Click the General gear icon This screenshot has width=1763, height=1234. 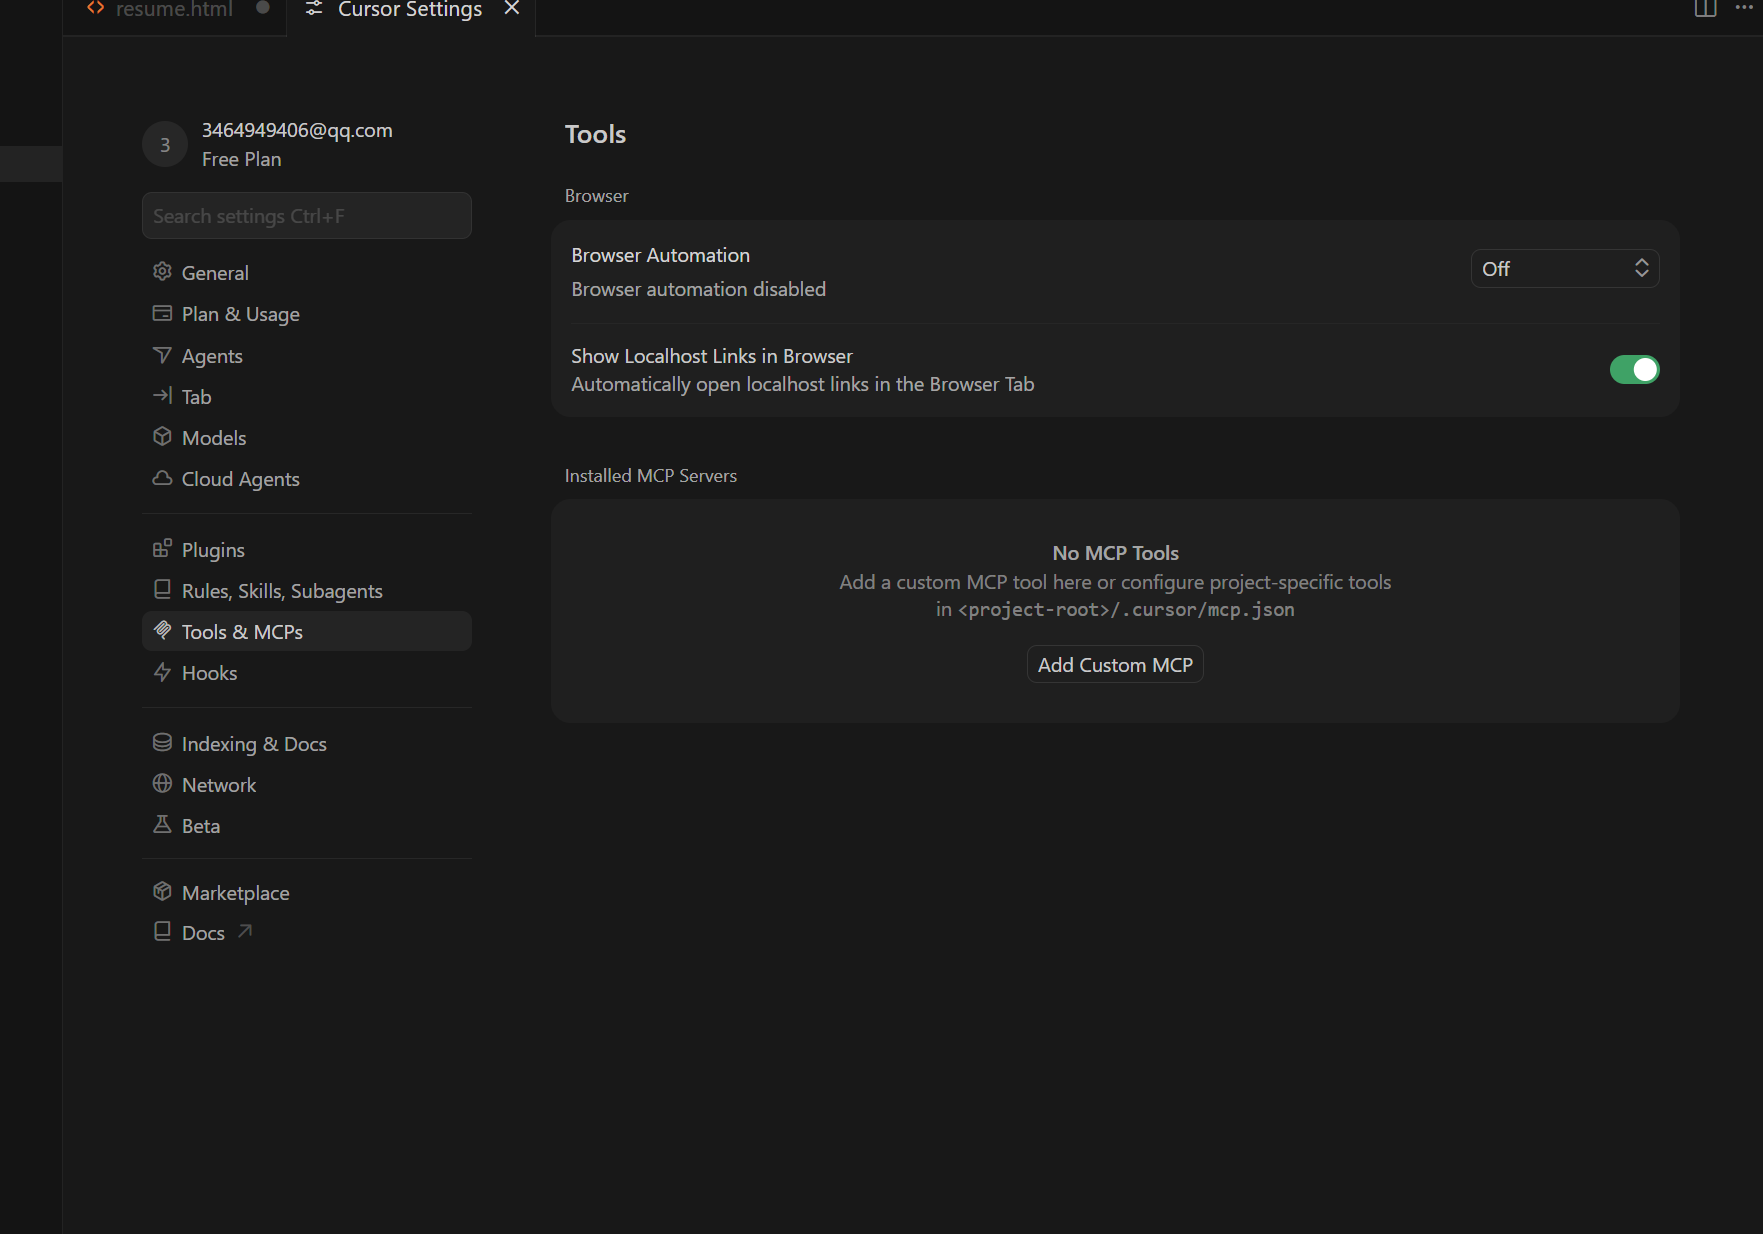click(162, 272)
